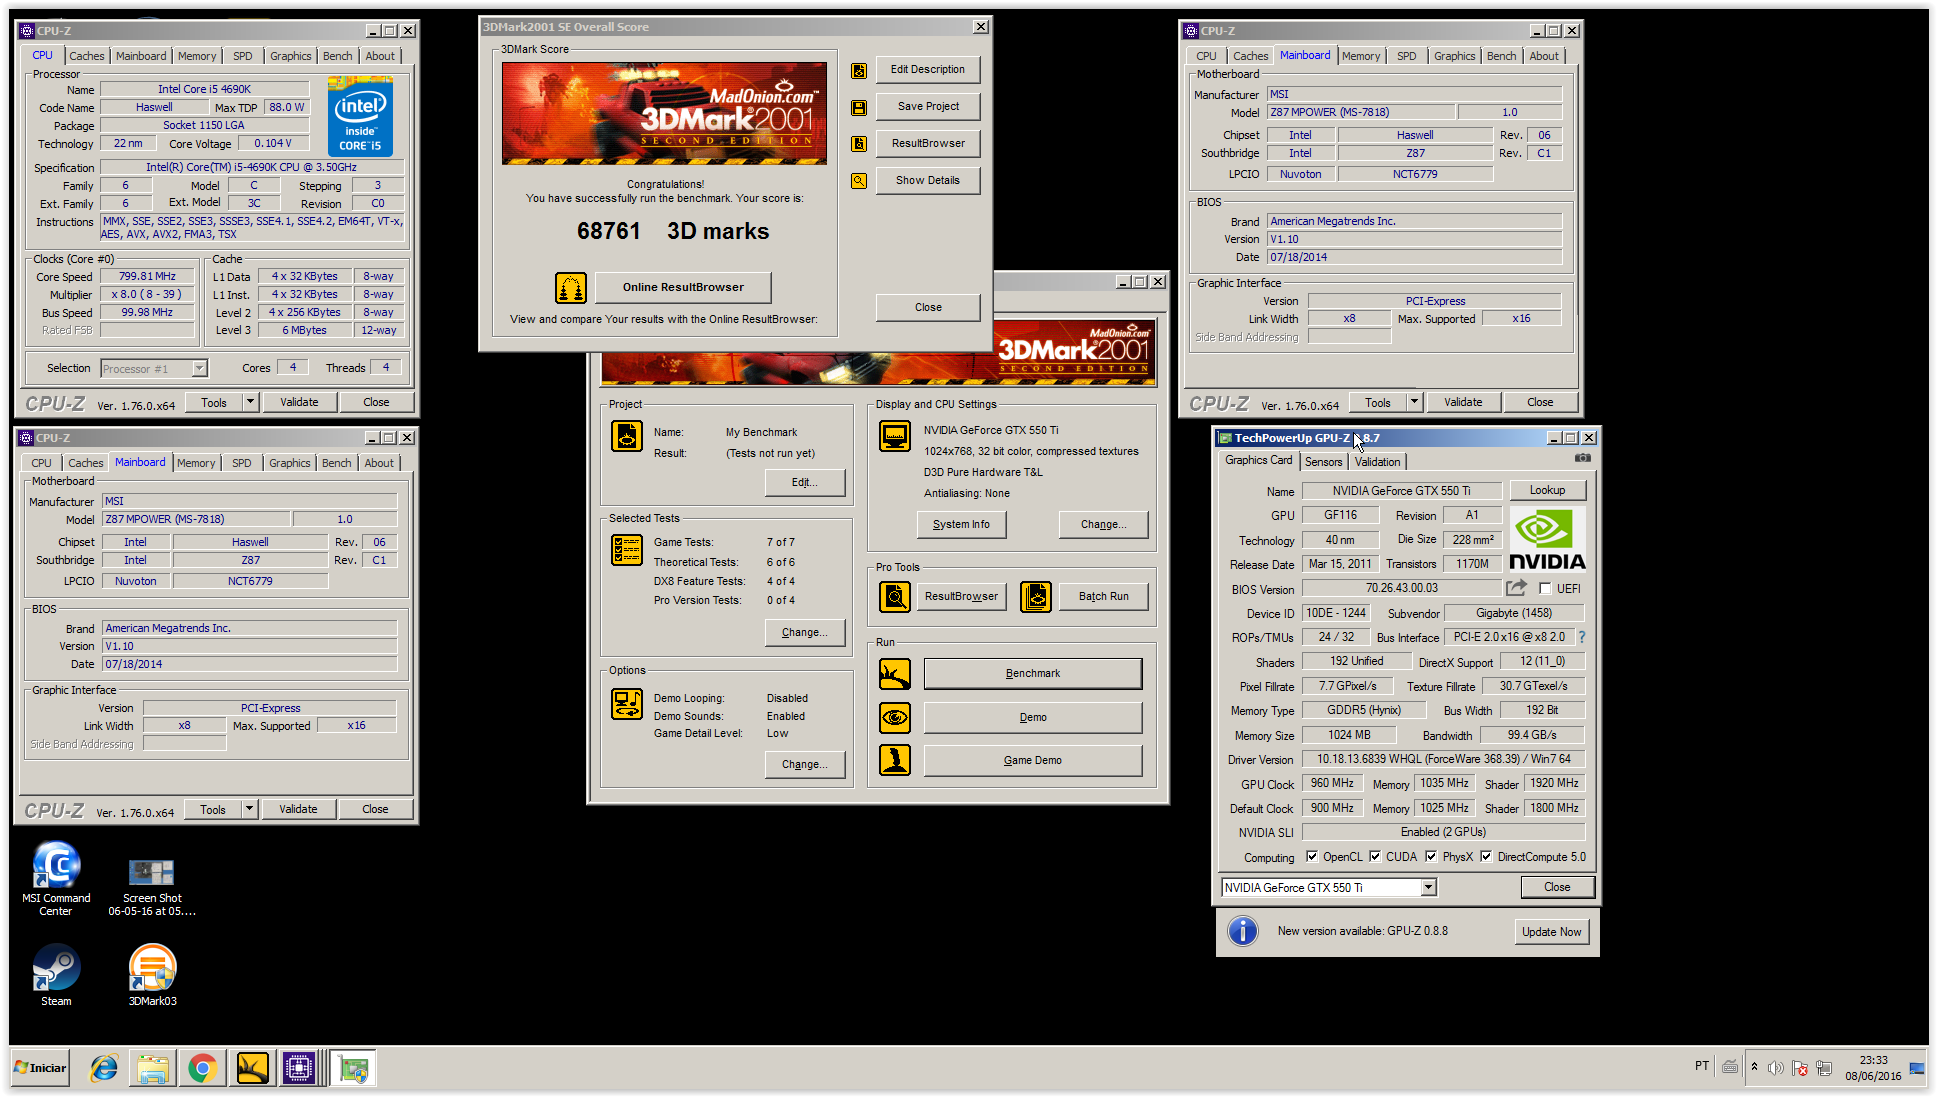Click the Save Project floppy icon
The height and width of the screenshot is (1097, 1937).
[859, 108]
